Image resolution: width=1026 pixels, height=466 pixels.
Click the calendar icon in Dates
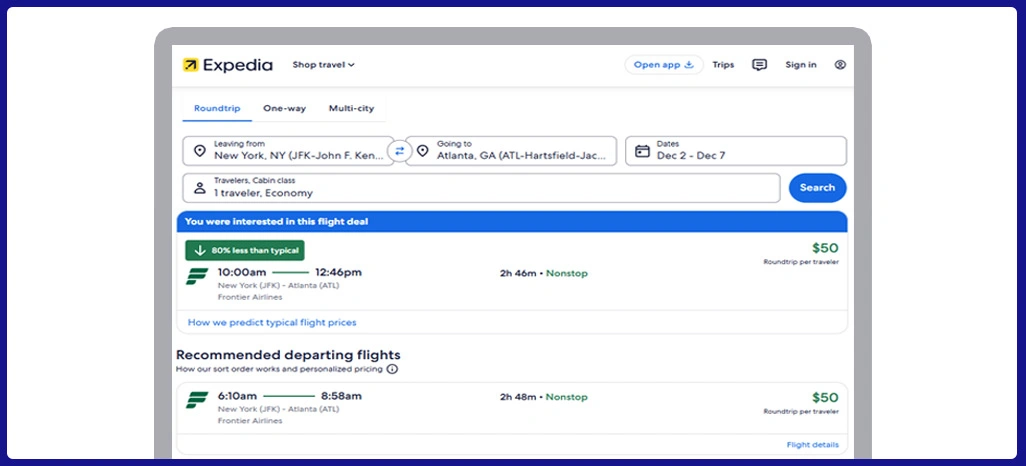tap(643, 151)
